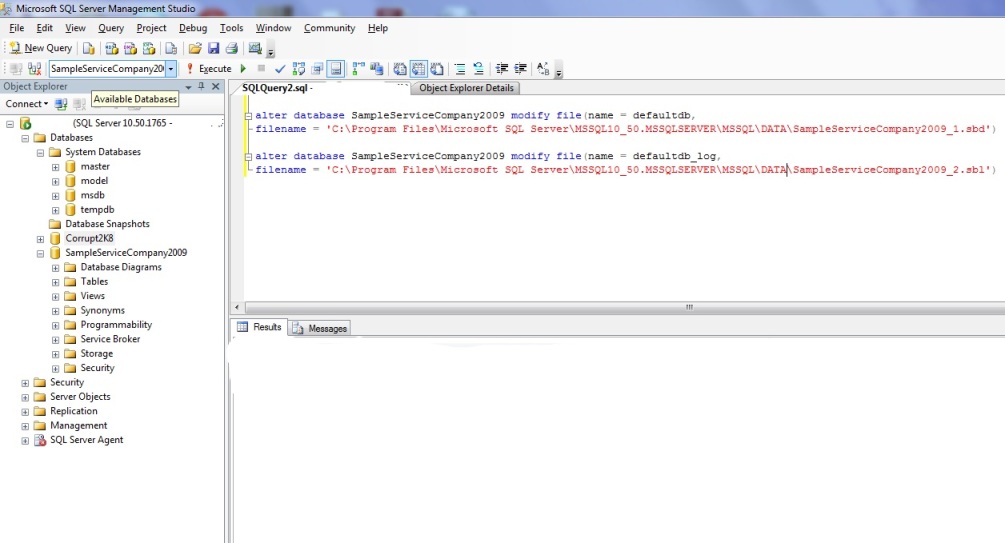1005x543 pixels.
Task: Open the Available Databases dropdown
Action: pos(171,69)
